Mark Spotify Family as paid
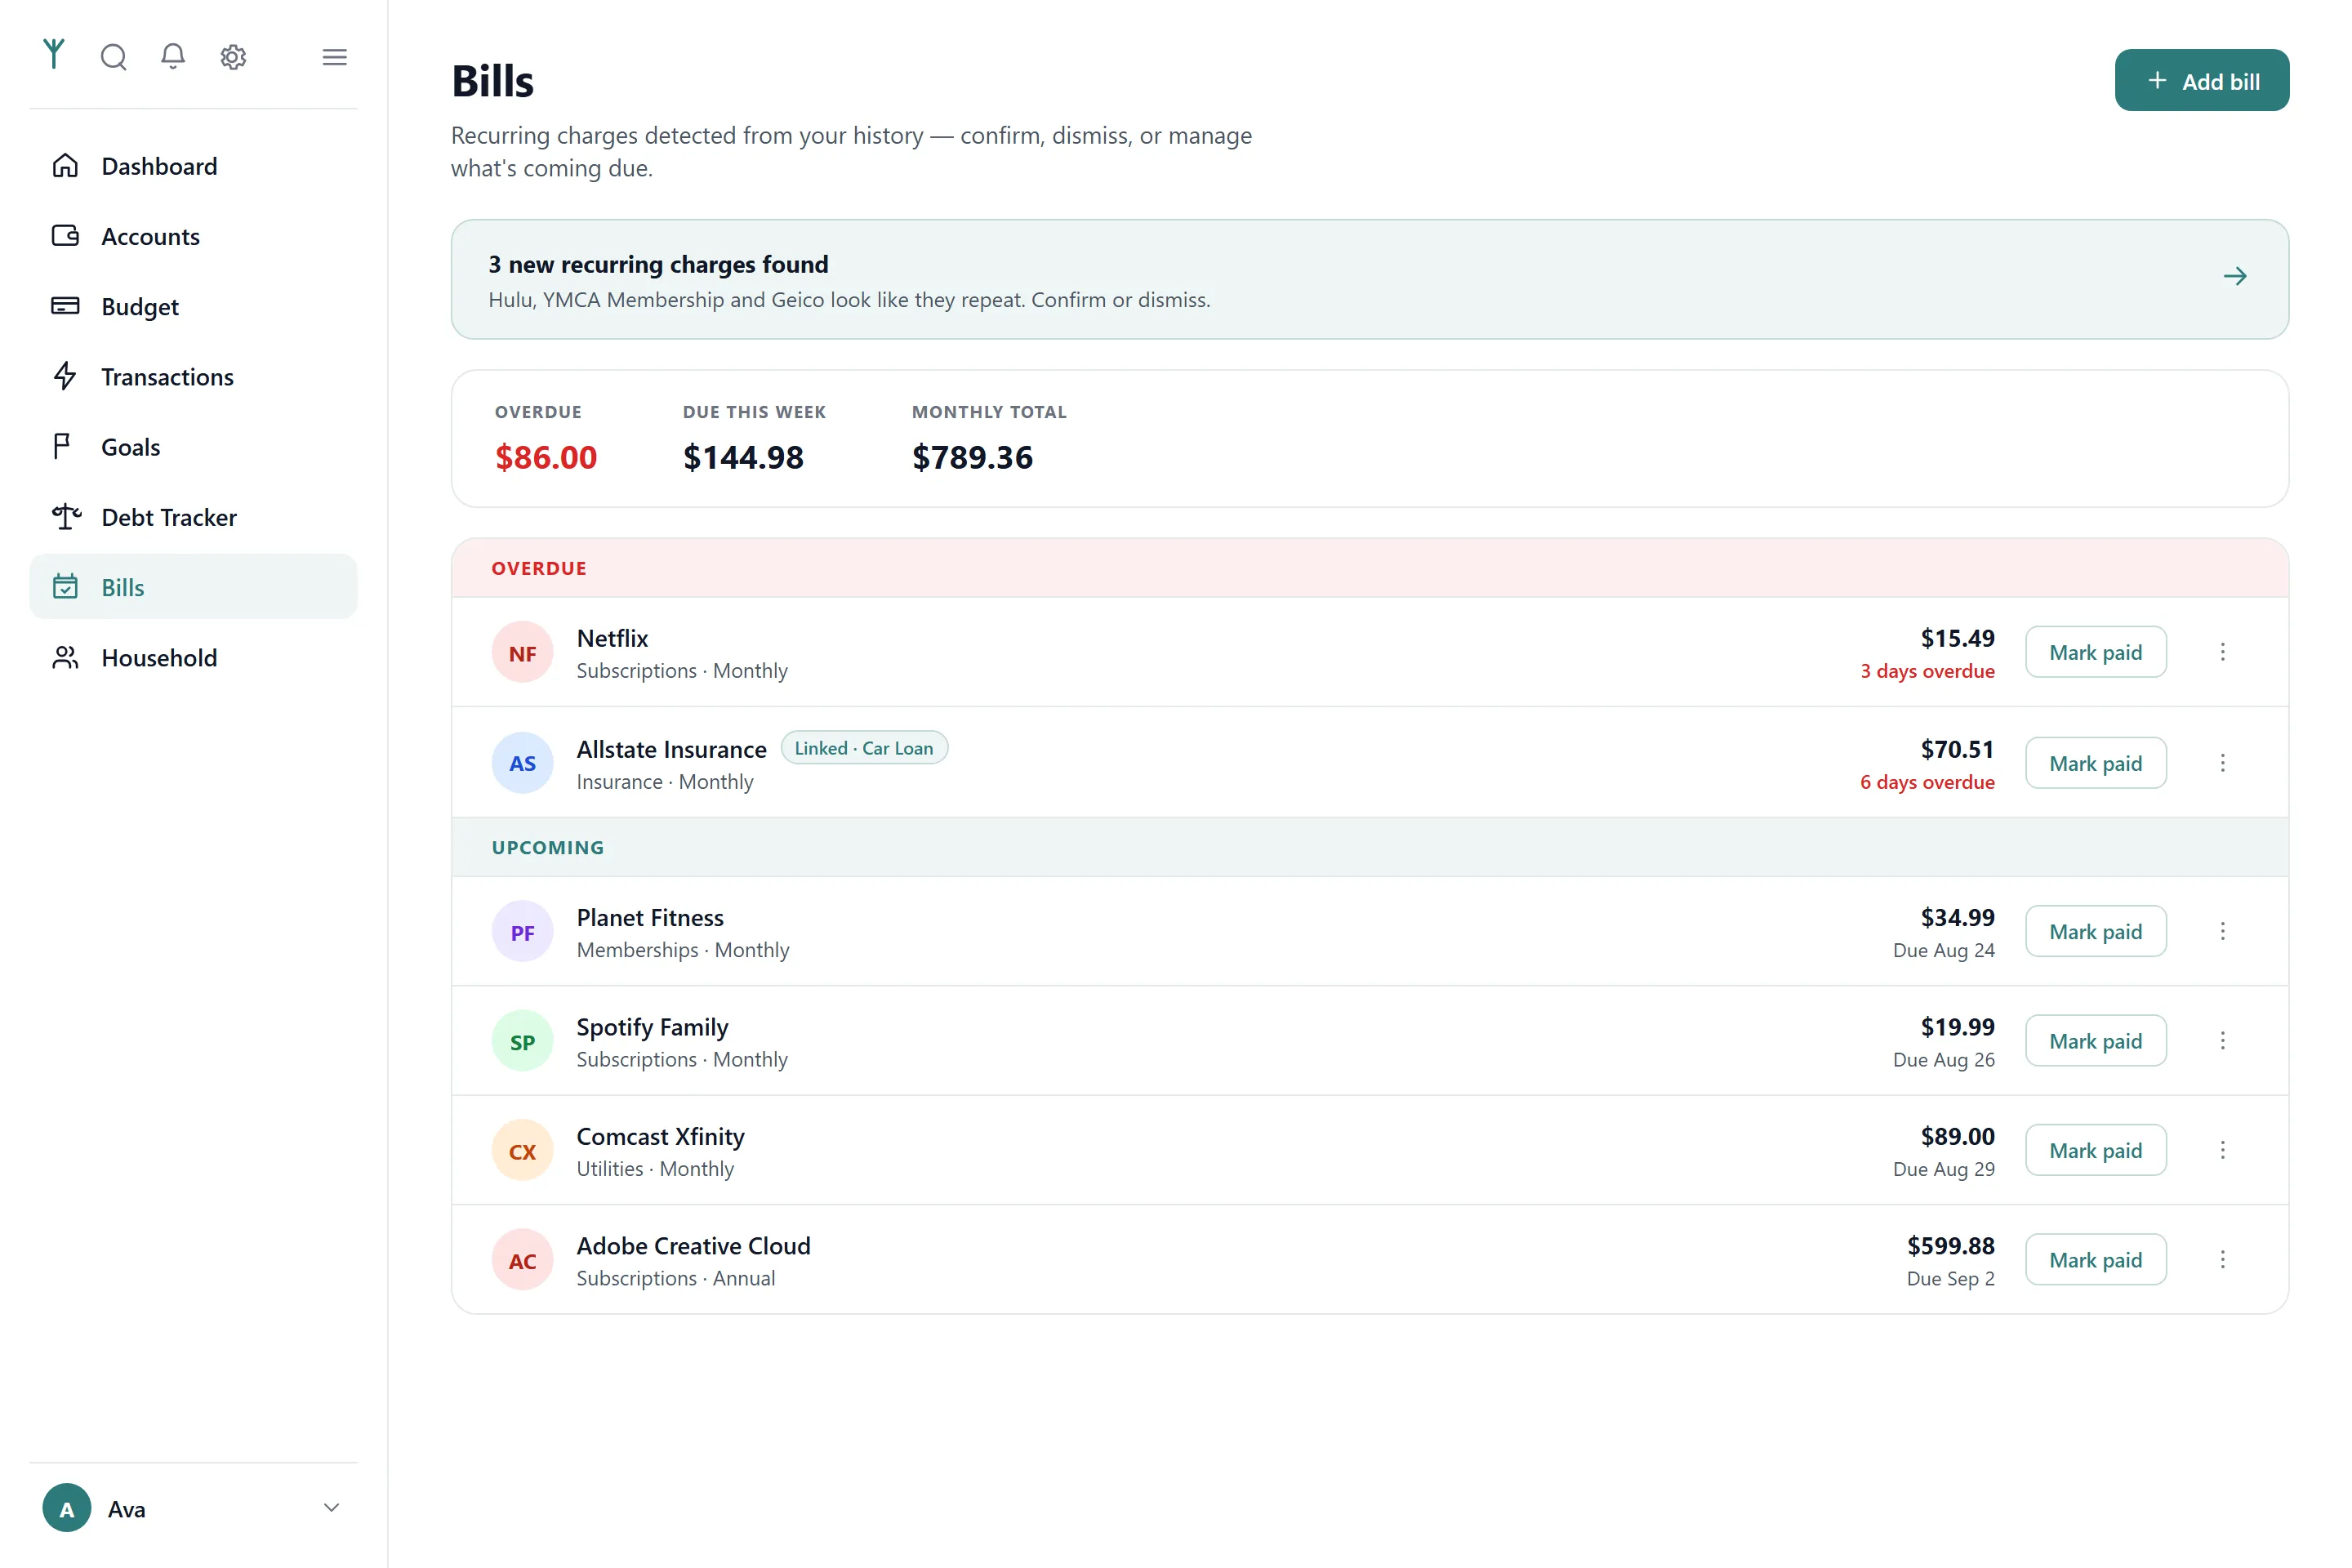 (x=2095, y=1041)
